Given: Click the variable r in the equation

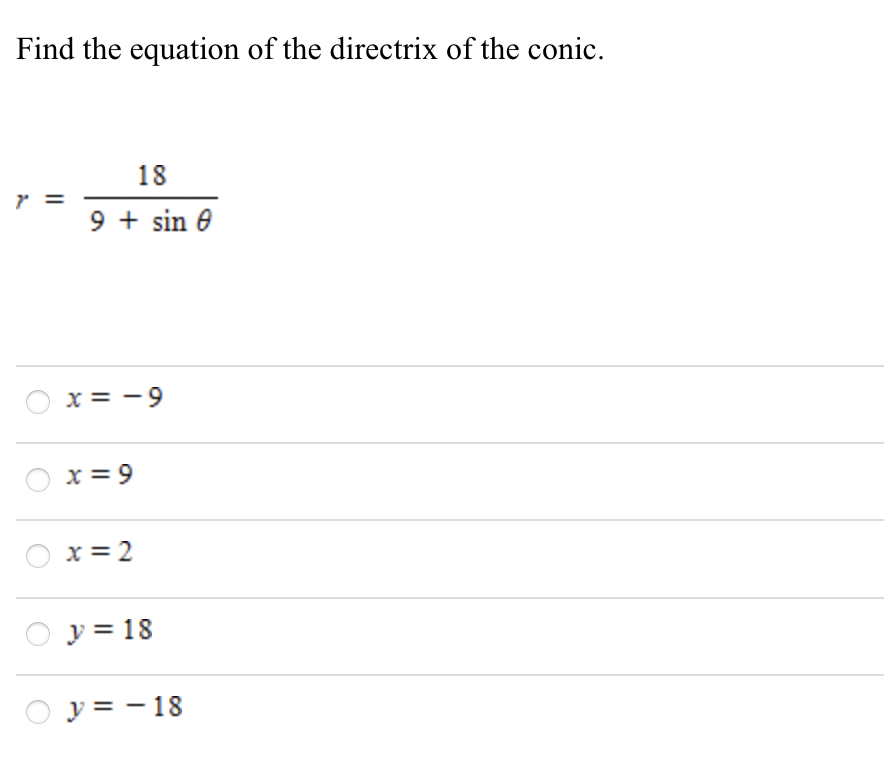Looking at the screenshot, I should (22, 197).
